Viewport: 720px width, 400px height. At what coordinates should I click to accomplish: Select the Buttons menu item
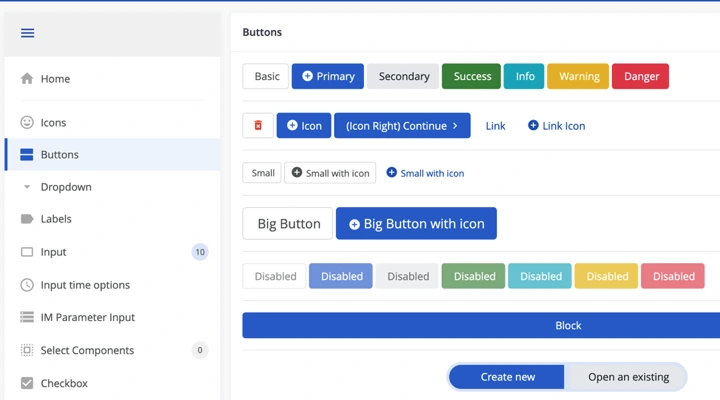[112, 154]
